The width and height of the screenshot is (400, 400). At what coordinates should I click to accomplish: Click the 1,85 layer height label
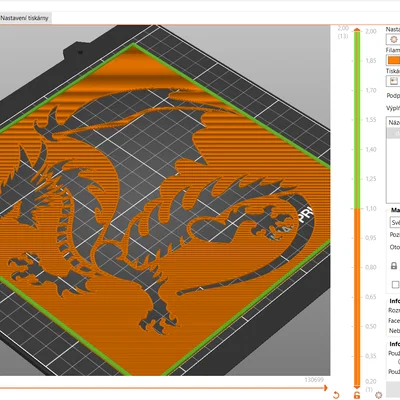[371, 61]
